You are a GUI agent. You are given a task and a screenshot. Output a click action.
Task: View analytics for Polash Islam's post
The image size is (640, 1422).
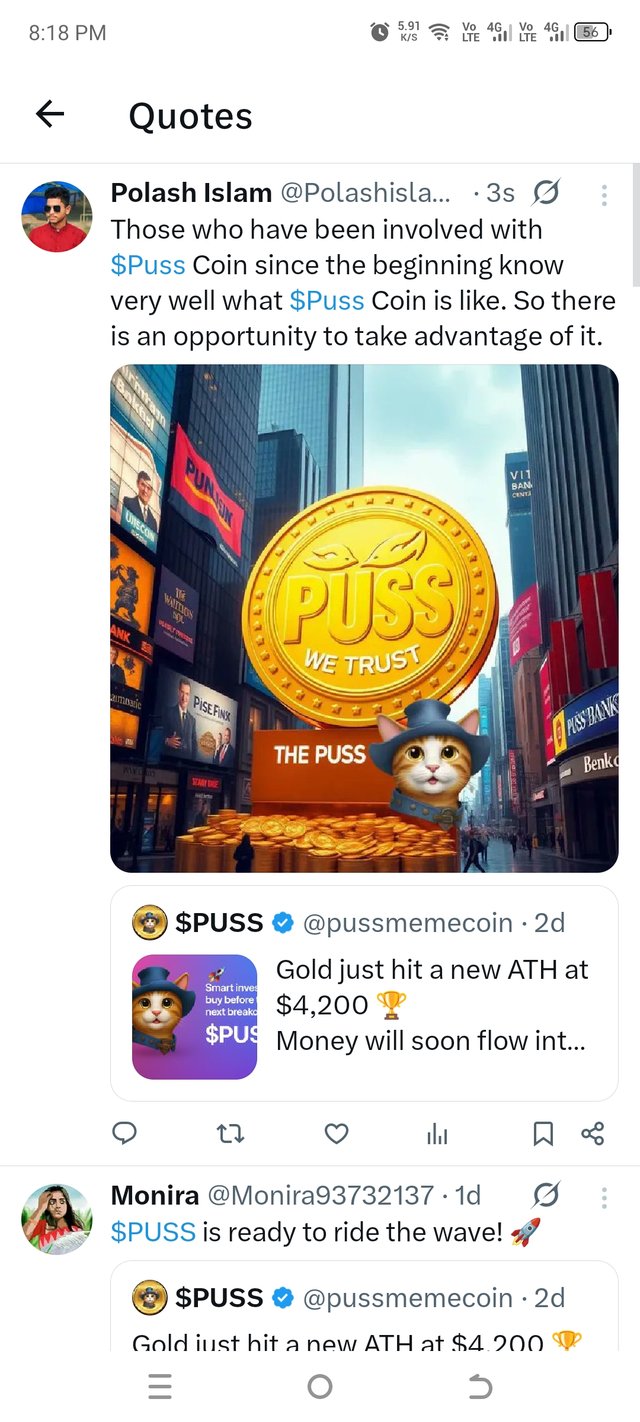(437, 1133)
